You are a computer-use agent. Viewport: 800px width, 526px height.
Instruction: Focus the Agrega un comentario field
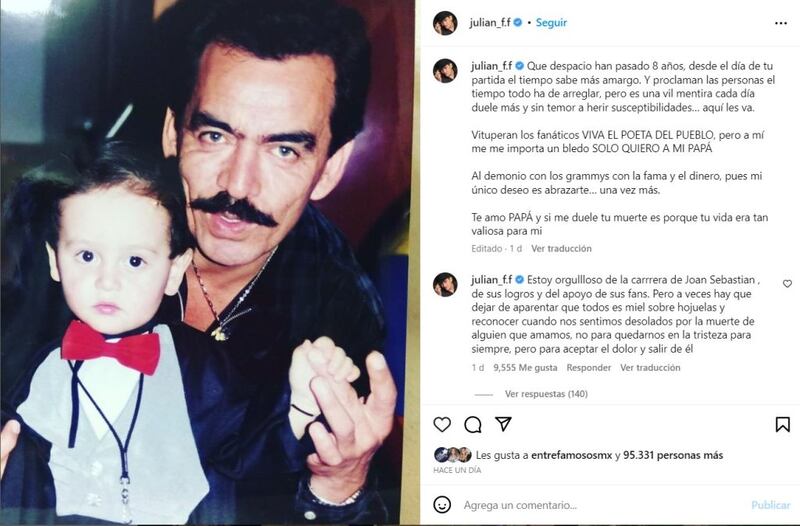tap(602, 505)
